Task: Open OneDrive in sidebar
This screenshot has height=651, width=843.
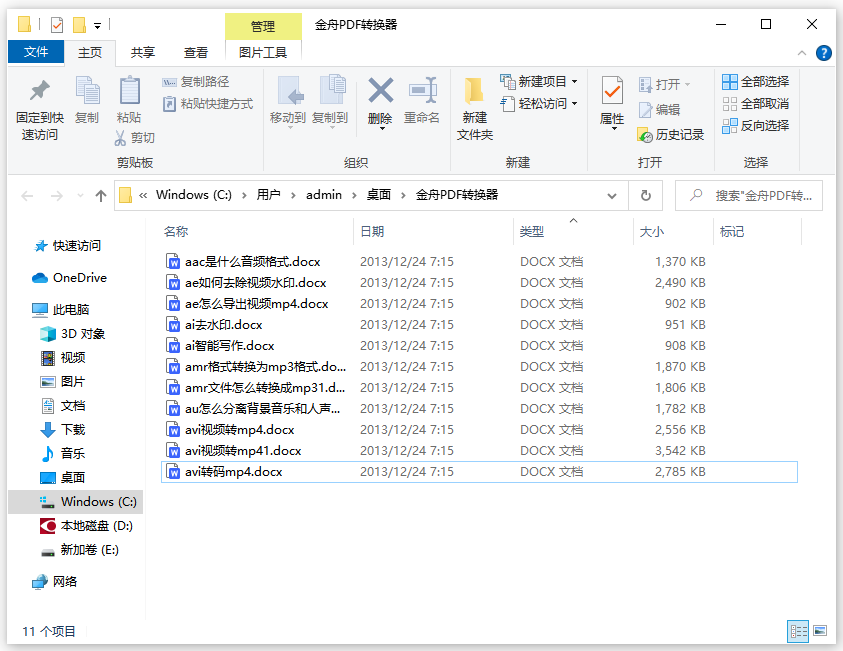Action: 69,278
